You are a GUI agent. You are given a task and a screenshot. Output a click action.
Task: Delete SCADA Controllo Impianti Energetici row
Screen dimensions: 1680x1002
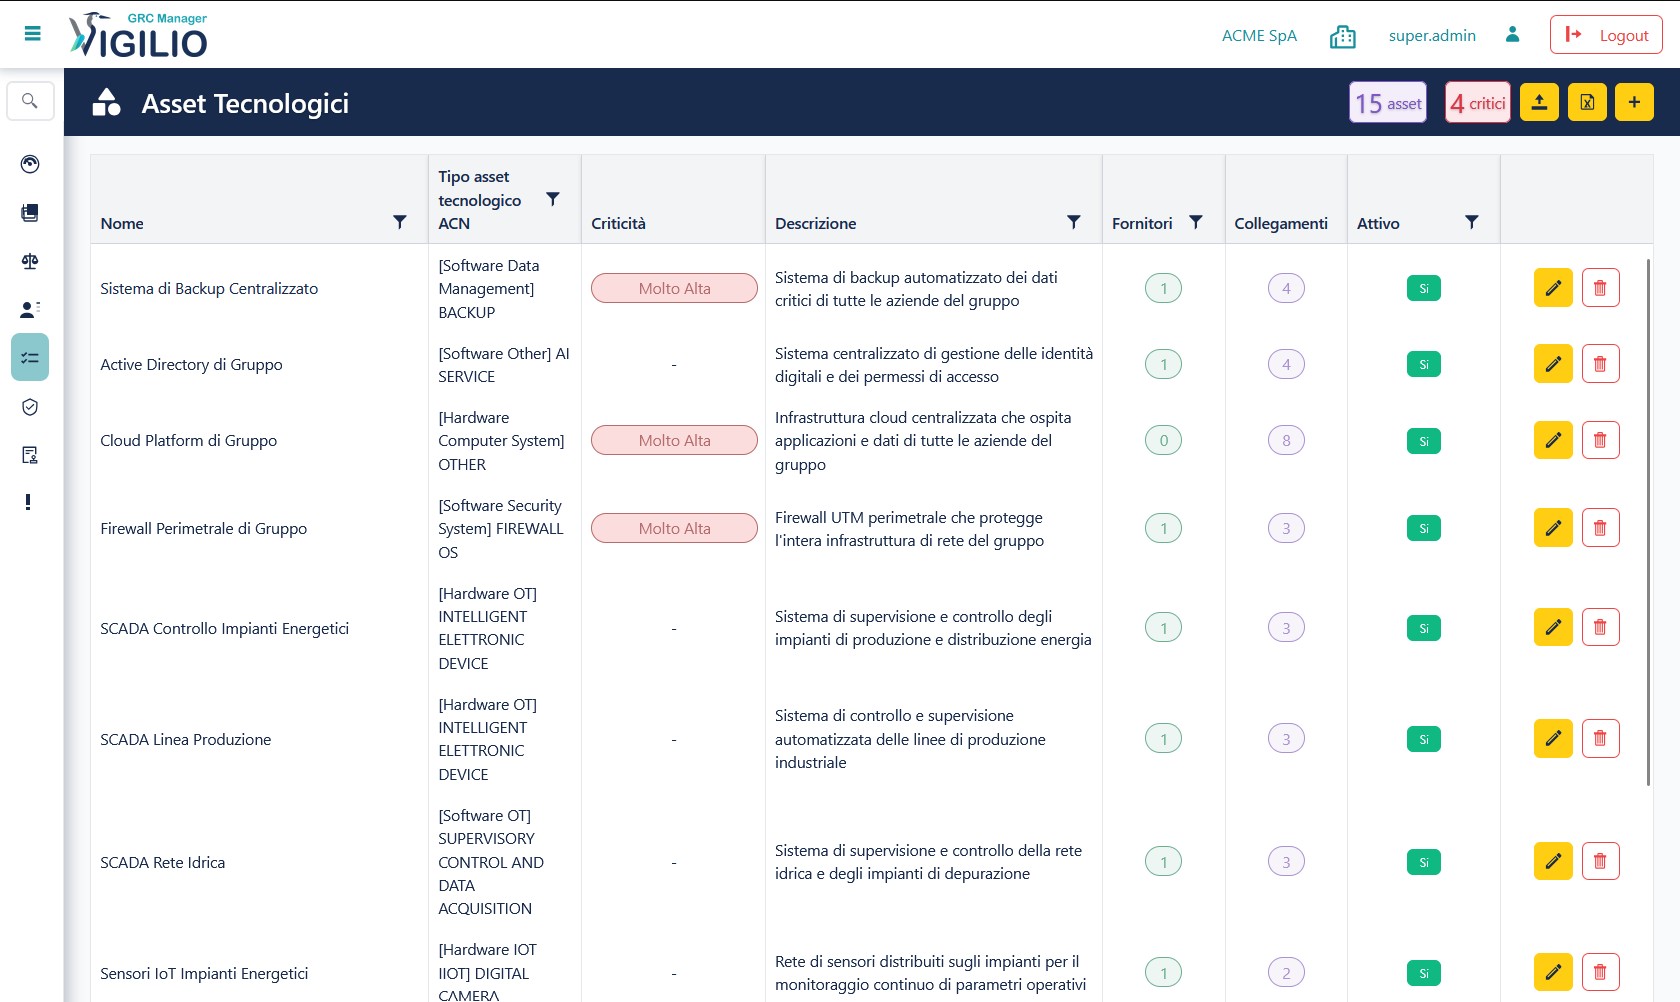pyautogui.click(x=1600, y=627)
